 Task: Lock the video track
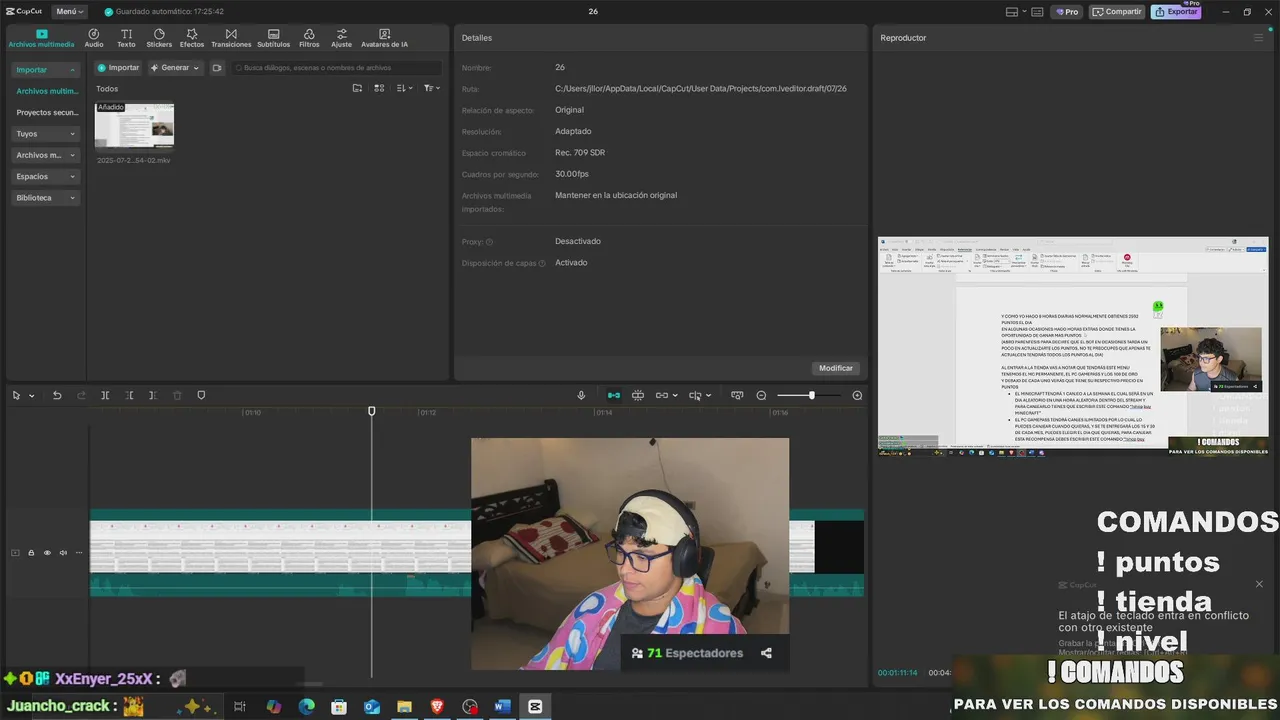[31, 553]
